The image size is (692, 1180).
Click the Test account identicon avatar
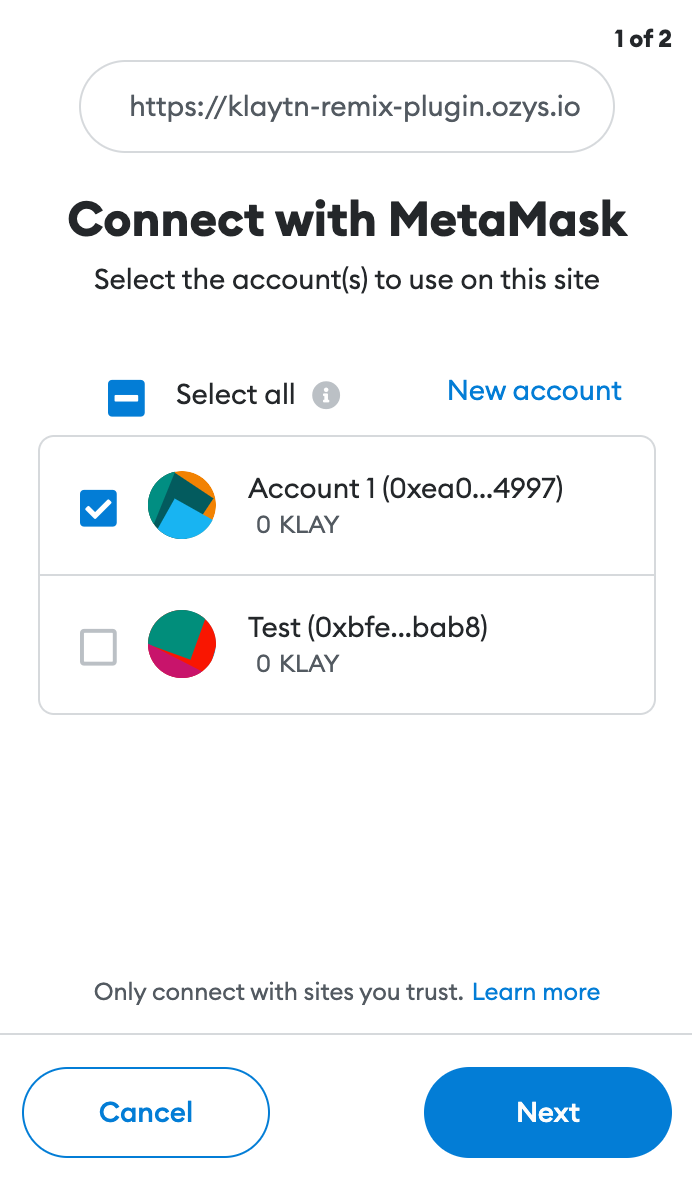tap(182, 644)
